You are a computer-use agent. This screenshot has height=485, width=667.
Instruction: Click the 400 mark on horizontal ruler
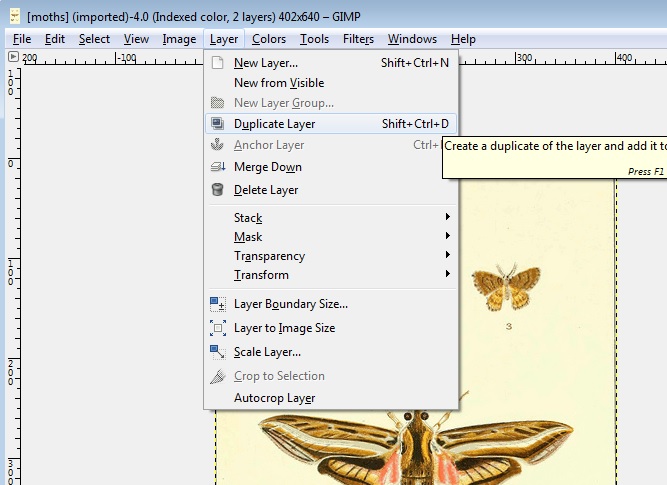click(x=624, y=57)
